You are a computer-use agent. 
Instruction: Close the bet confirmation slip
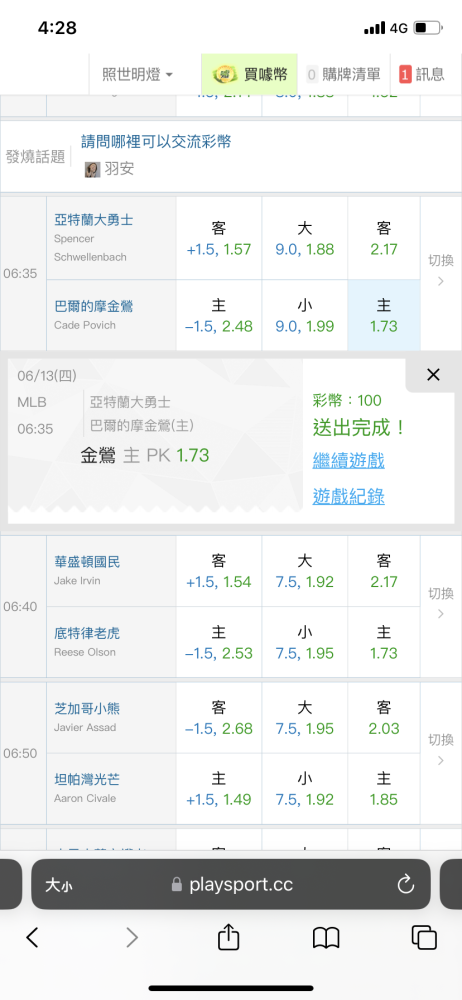433,375
